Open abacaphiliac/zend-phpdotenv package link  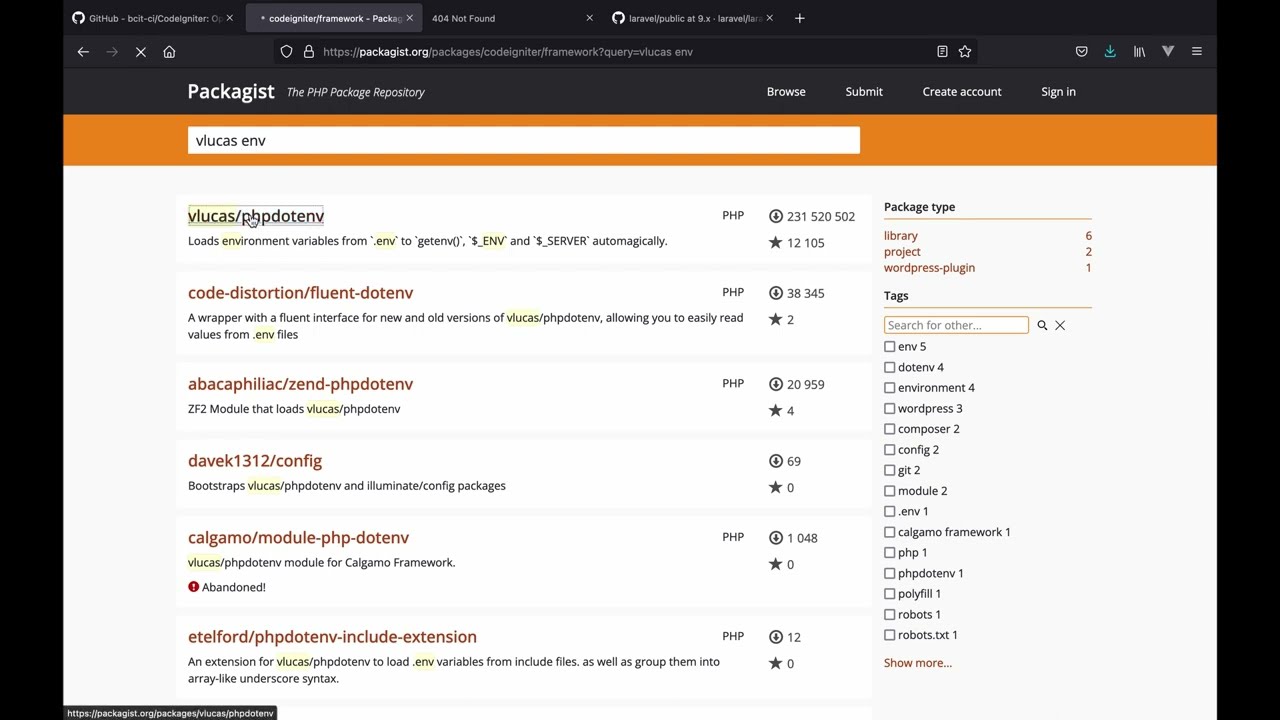tap(300, 384)
